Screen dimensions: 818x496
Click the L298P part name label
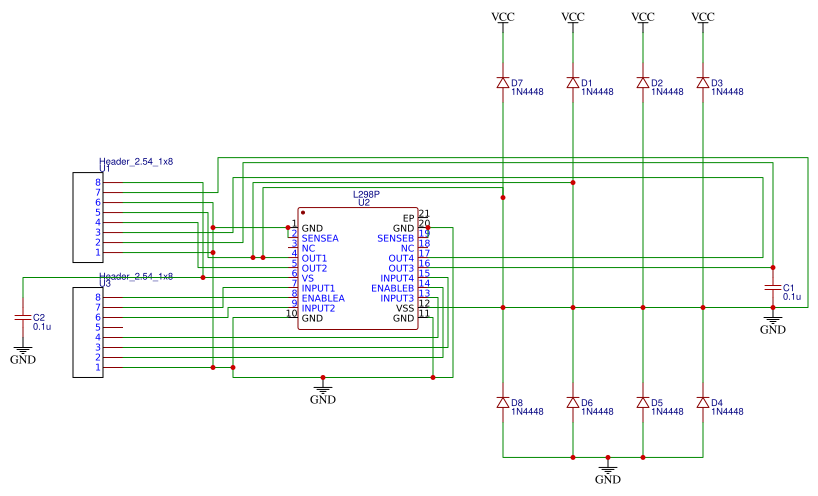366,195
